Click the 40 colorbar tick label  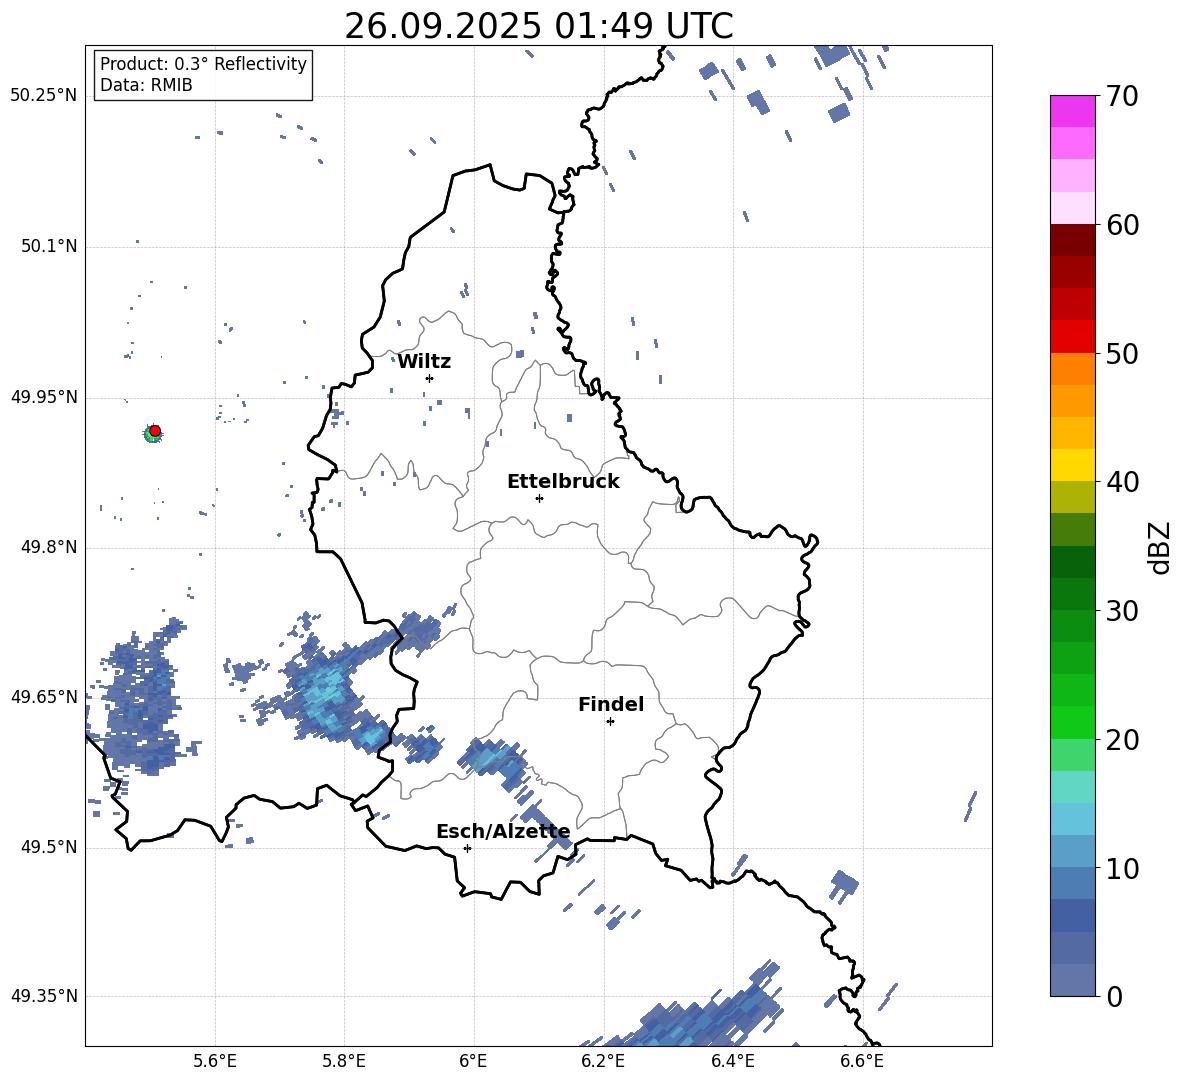click(1122, 482)
